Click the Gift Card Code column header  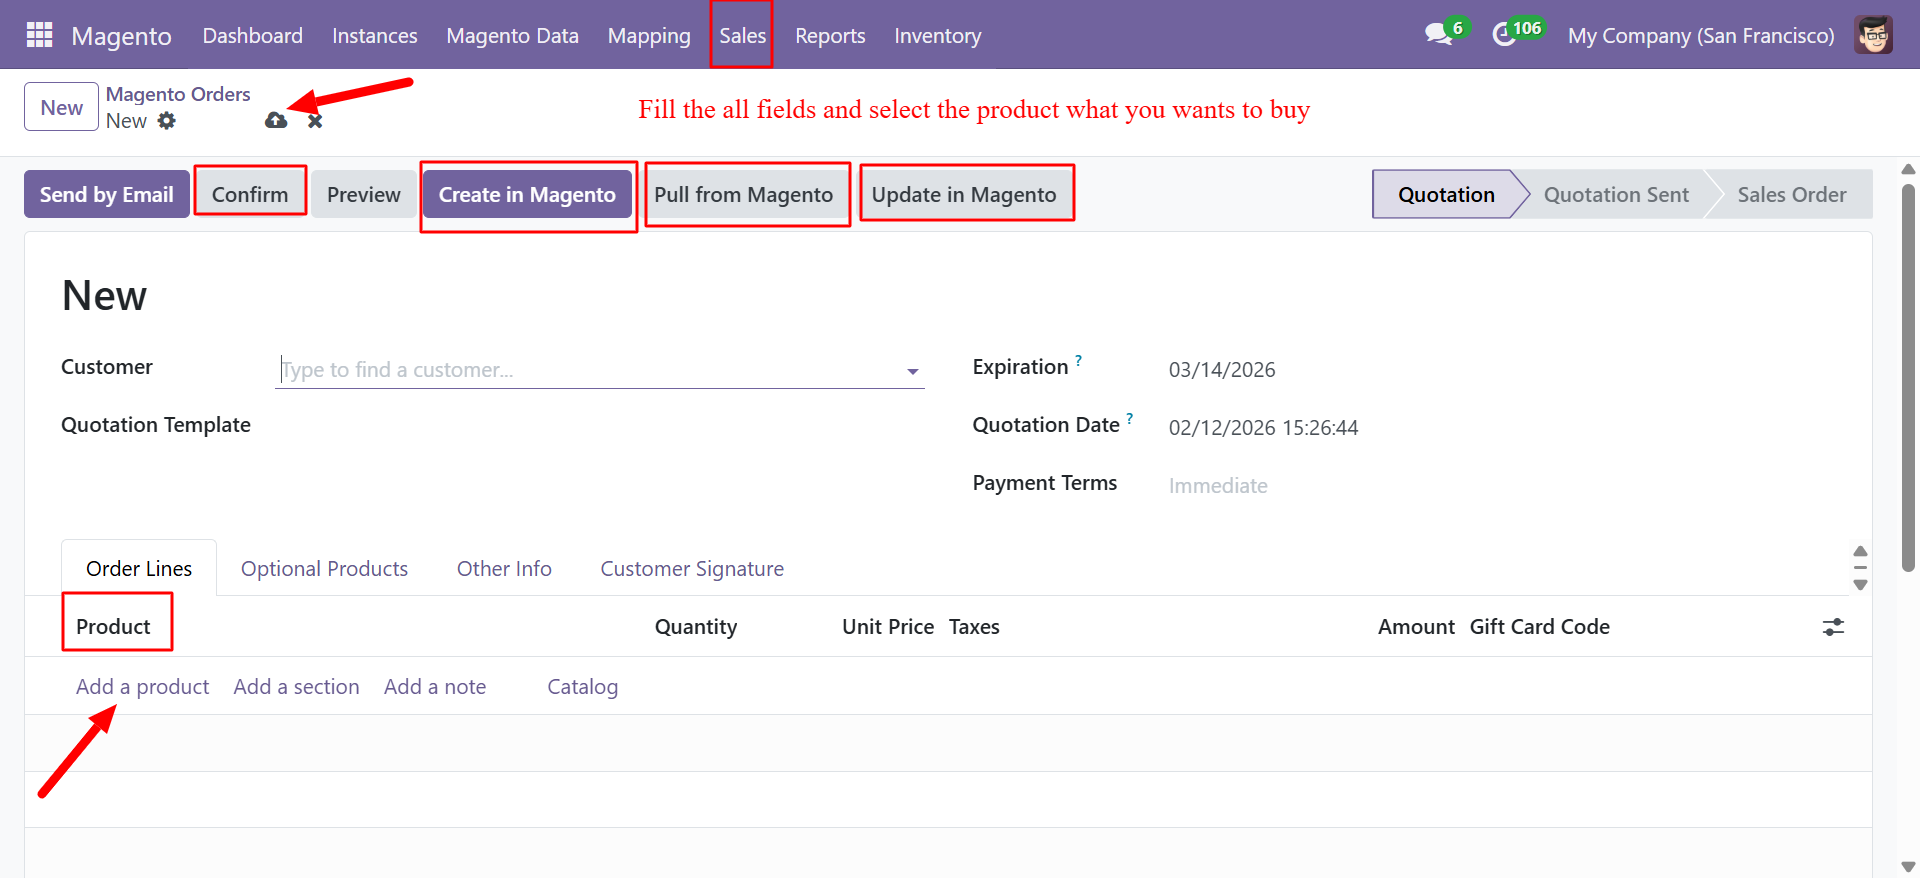(x=1540, y=626)
